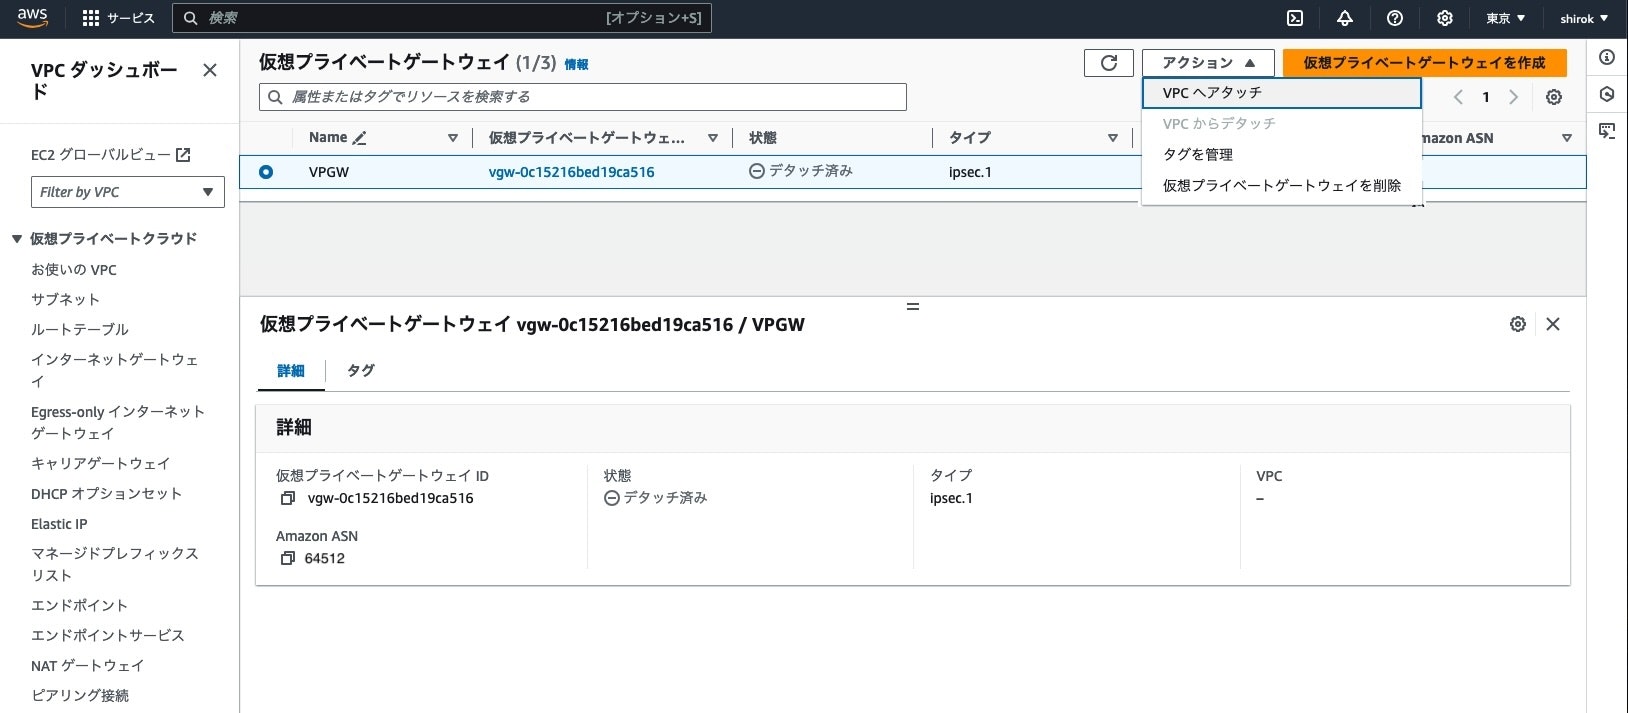
Task: Open the vgw-0c15216bed19ca516 link in table
Action: pyautogui.click(x=571, y=172)
